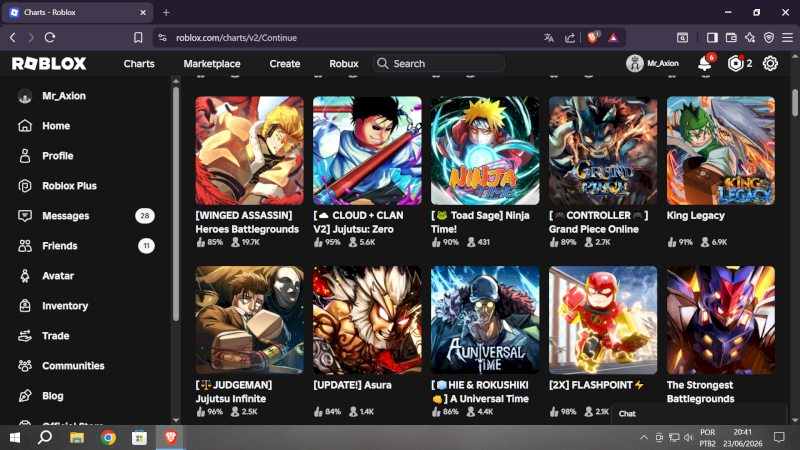
Task: Open the taskbar volume control
Action: click(688, 437)
